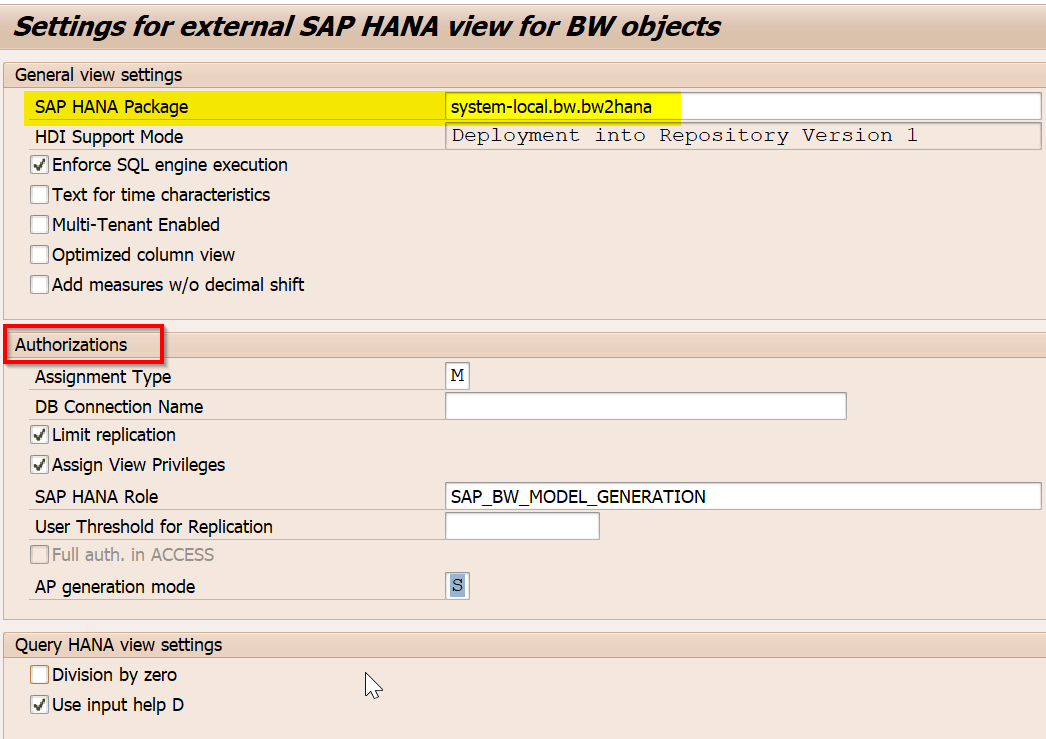The width and height of the screenshot is (1046, 739).
Task: Enable Optimized column view checkbox
Action: [x=39, y=255]
